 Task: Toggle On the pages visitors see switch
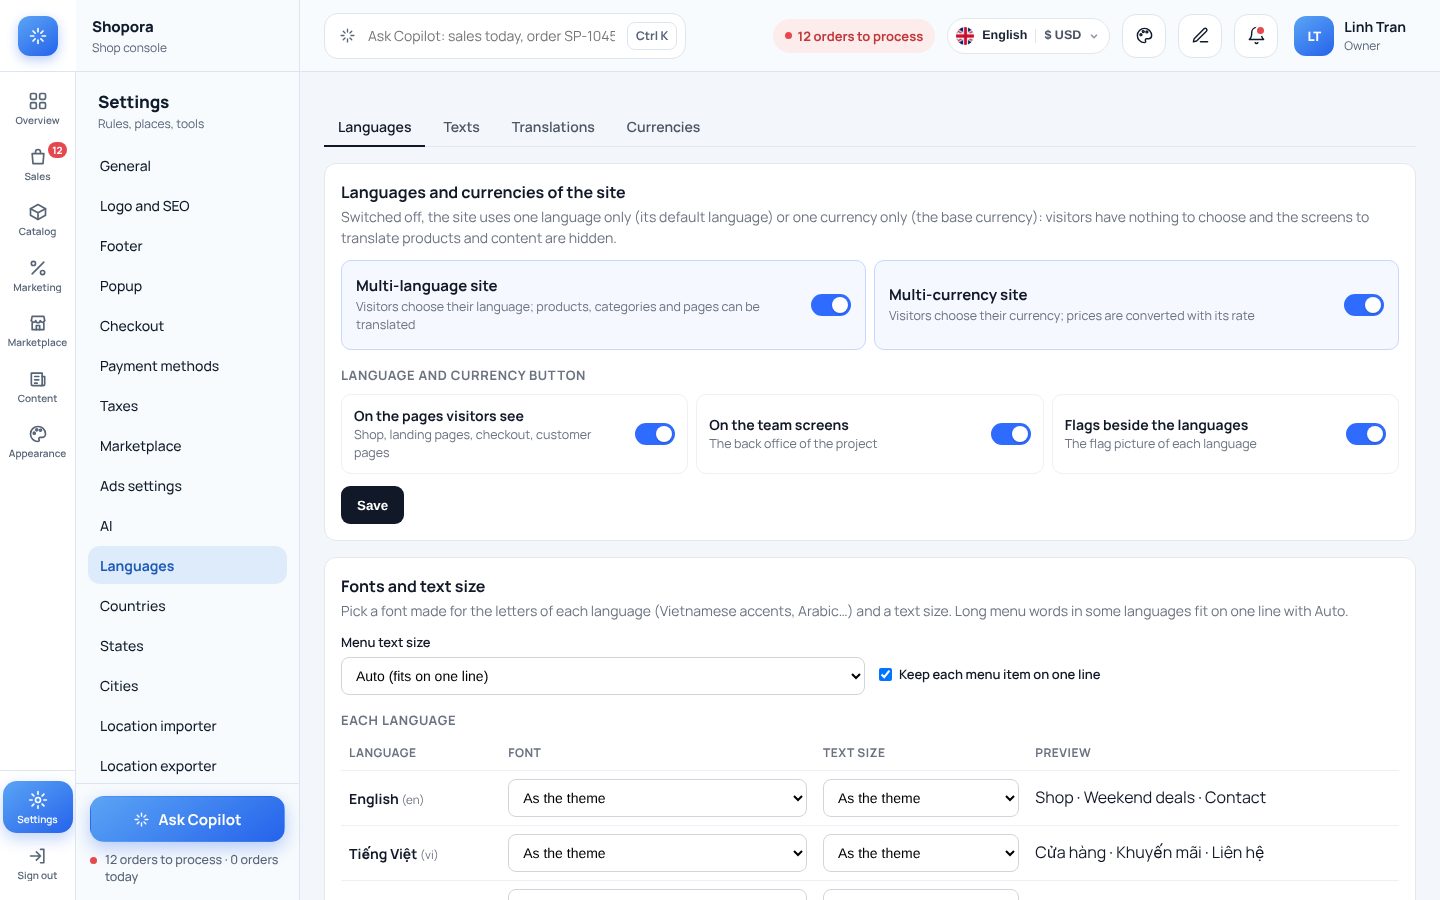click(x=655, y=434)
